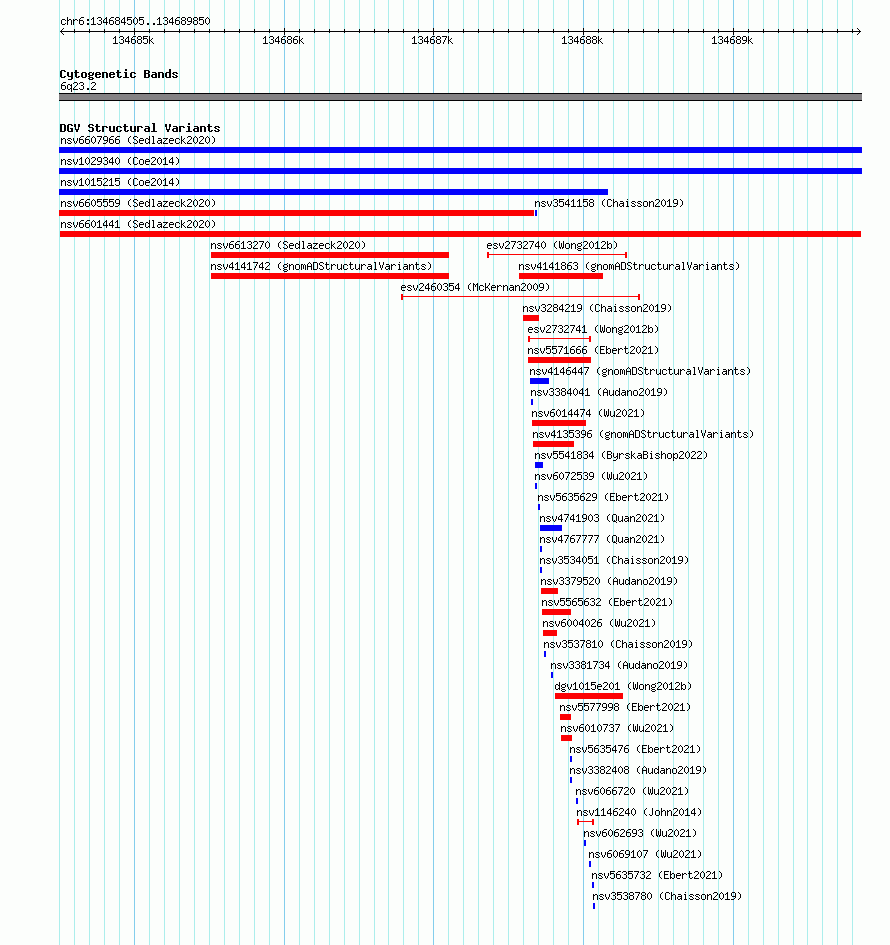Click the 6q23.2 cytogenetic band bar
The image size is (890, 945).
click(460, 97)
